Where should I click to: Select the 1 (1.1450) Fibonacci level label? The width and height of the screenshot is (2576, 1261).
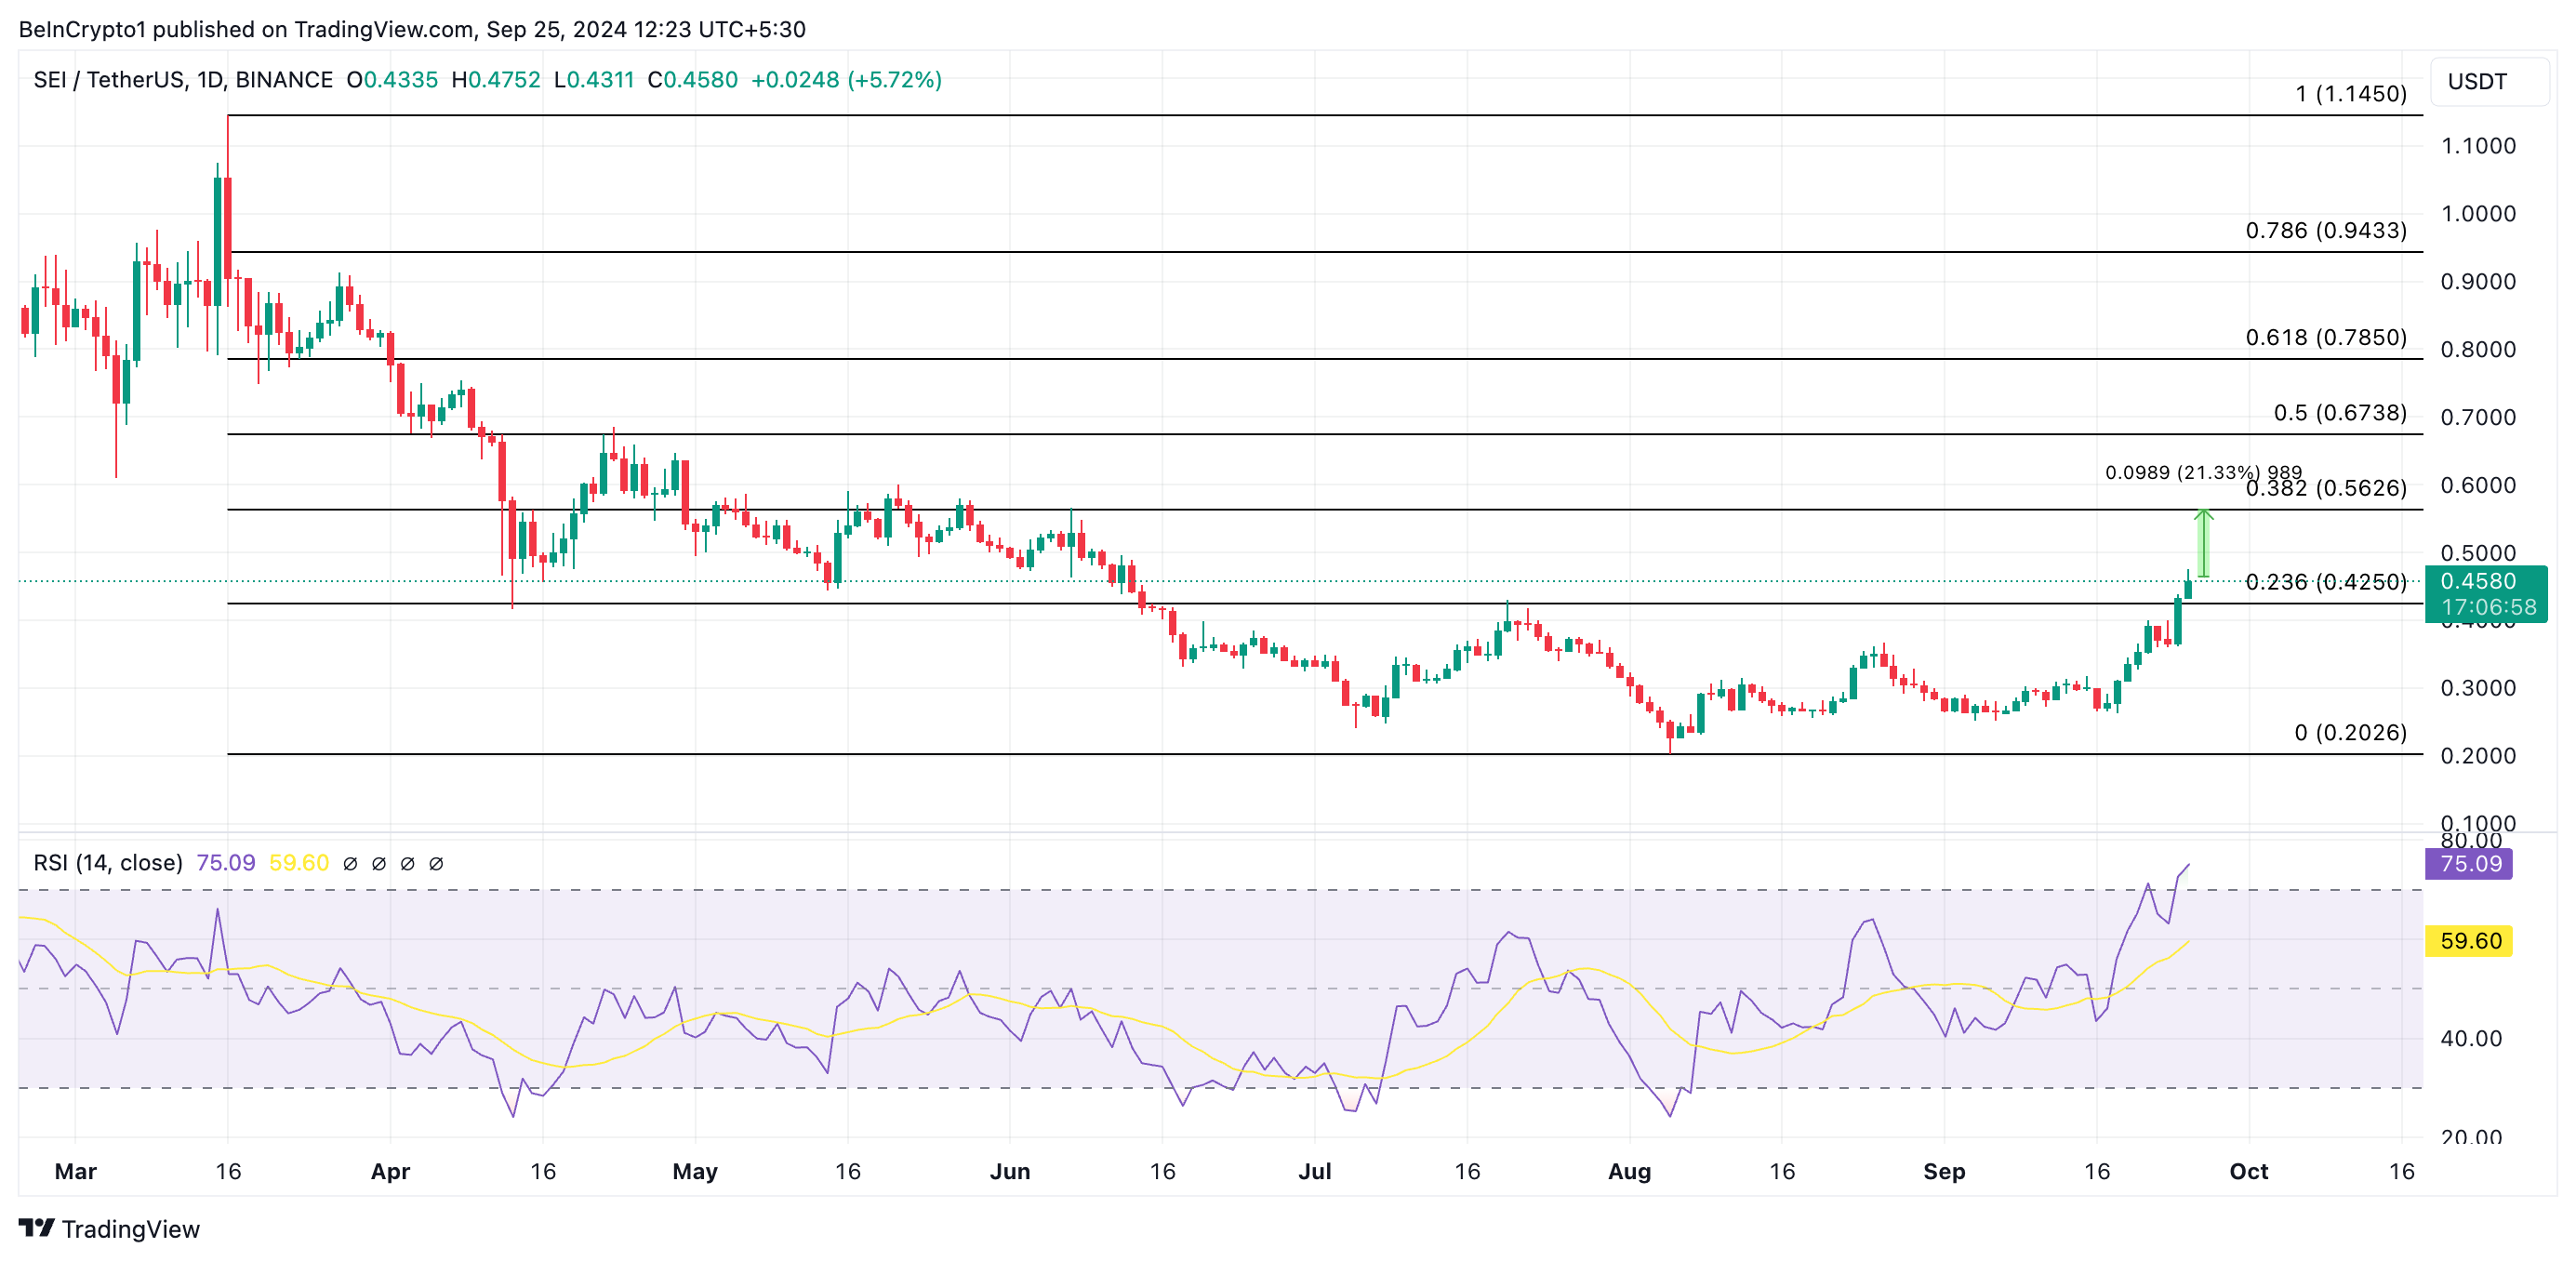click(x=2350, y=94)
